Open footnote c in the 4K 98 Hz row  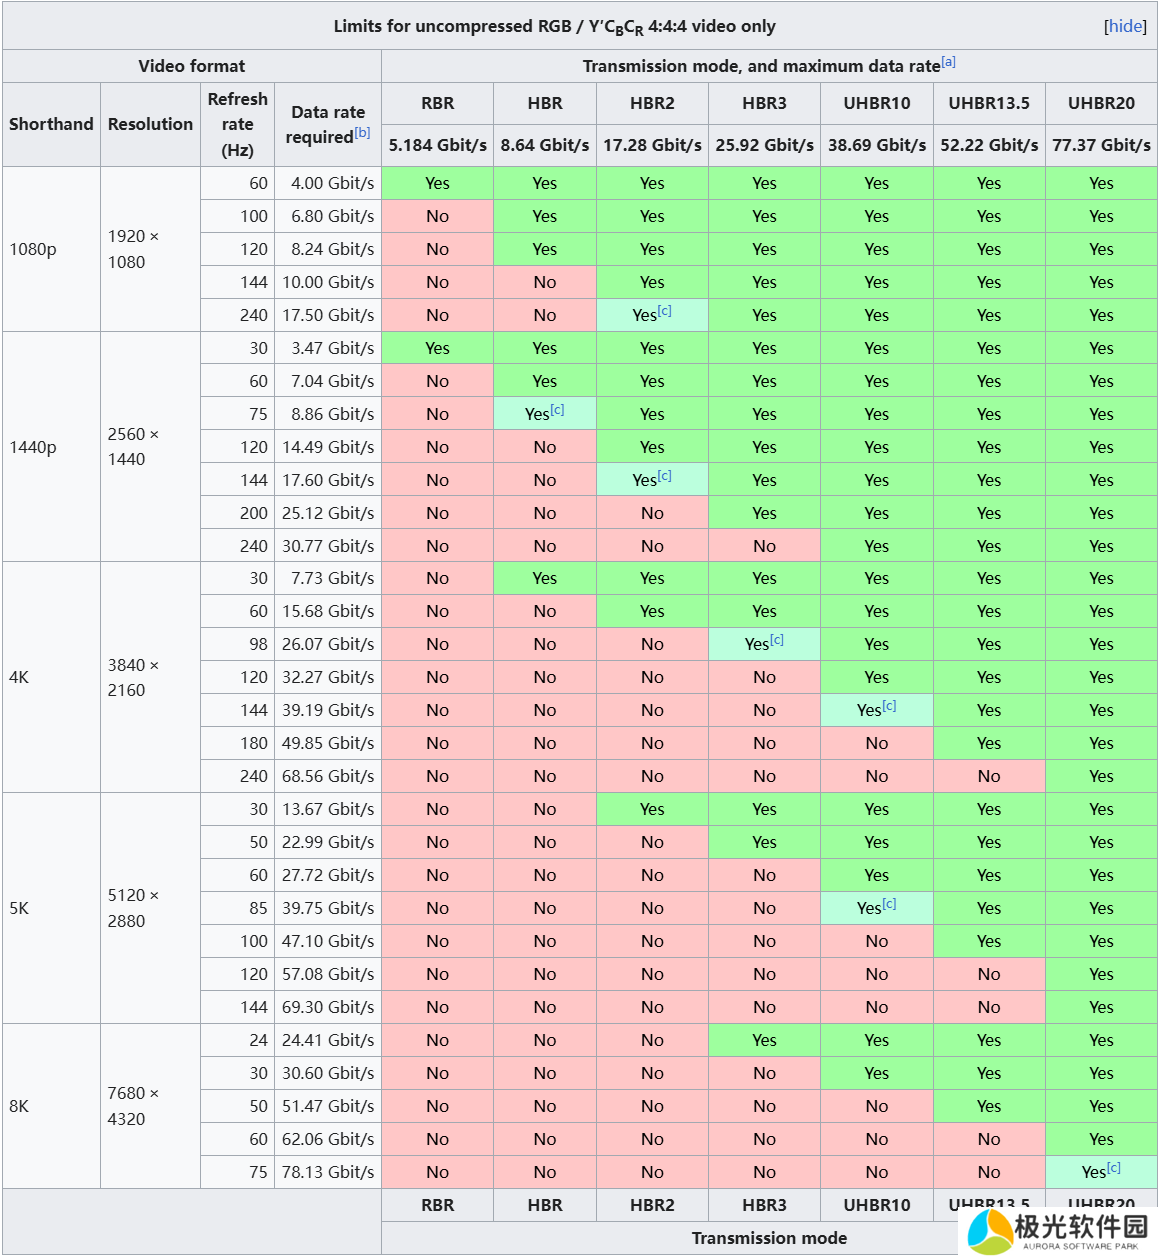click(777, 640)
